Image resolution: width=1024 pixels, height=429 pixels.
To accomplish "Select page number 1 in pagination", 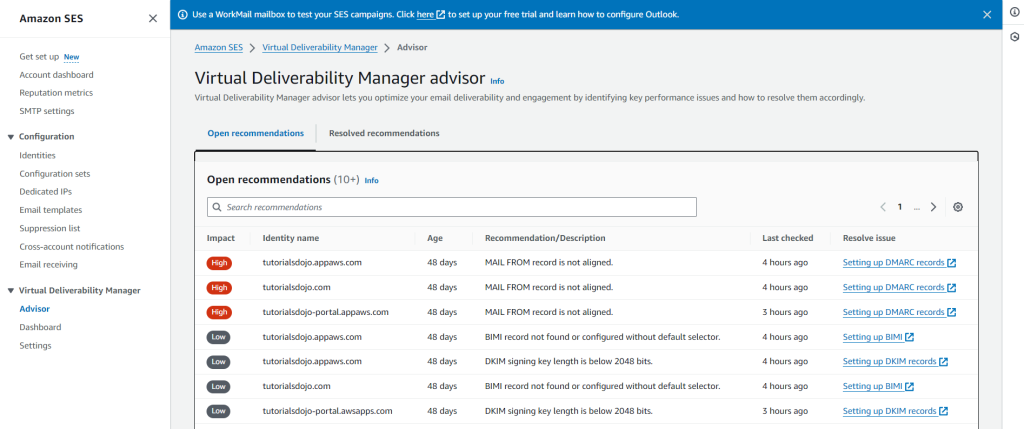I will [899, 207].
